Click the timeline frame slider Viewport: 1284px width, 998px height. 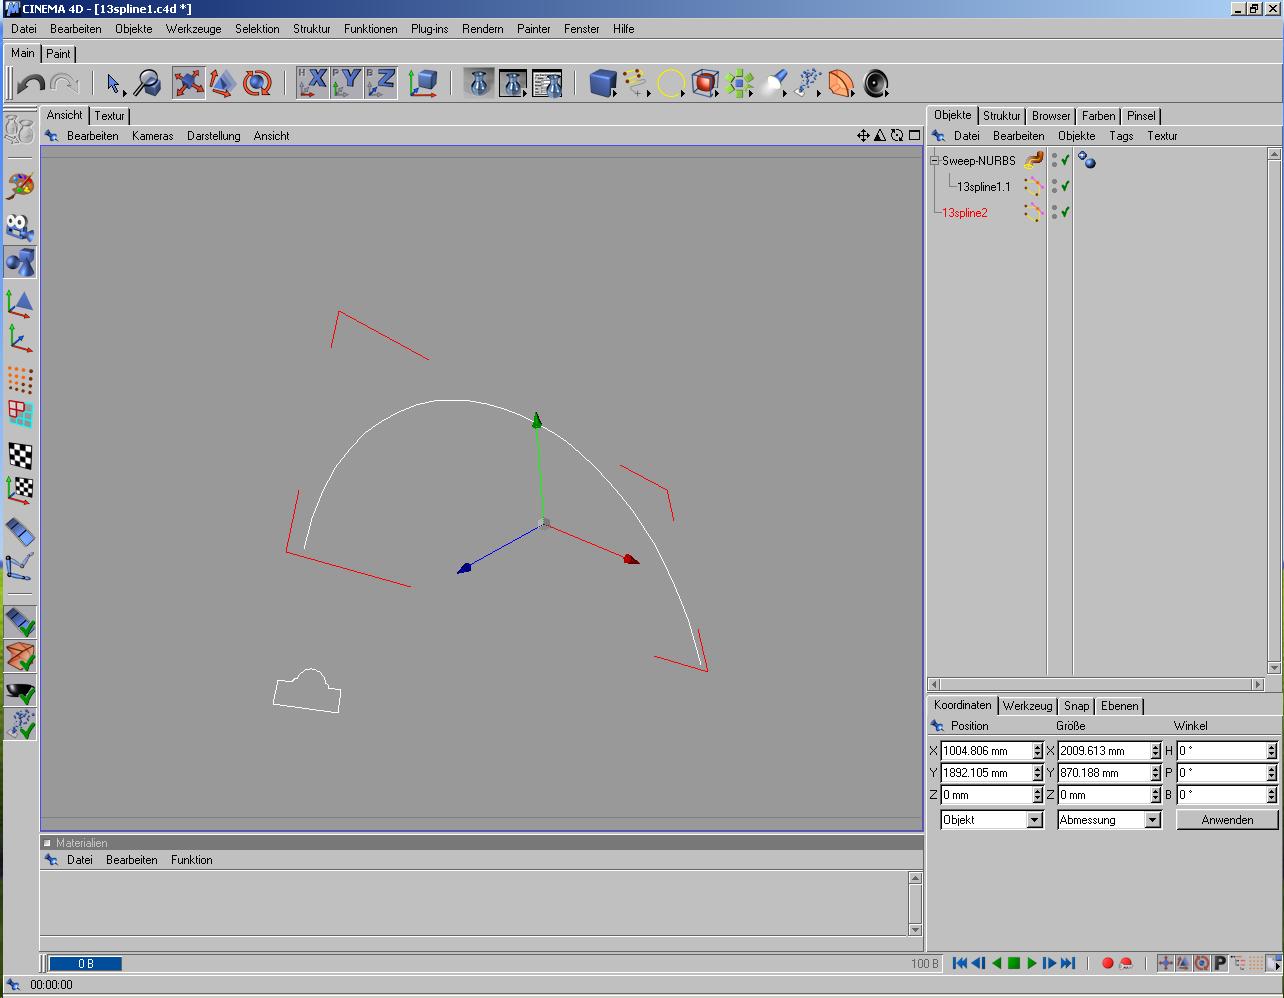(x=86, y=964)
